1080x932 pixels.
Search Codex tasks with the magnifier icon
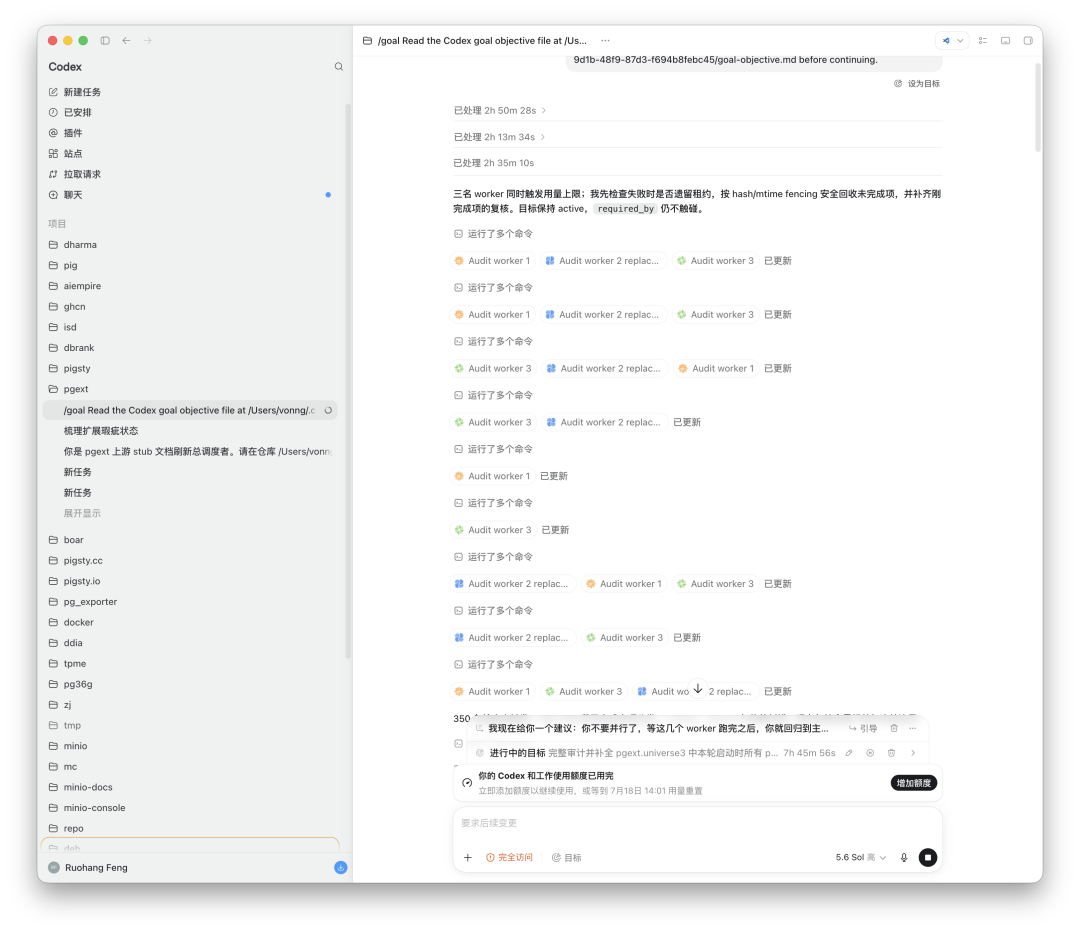click(338, 67)
